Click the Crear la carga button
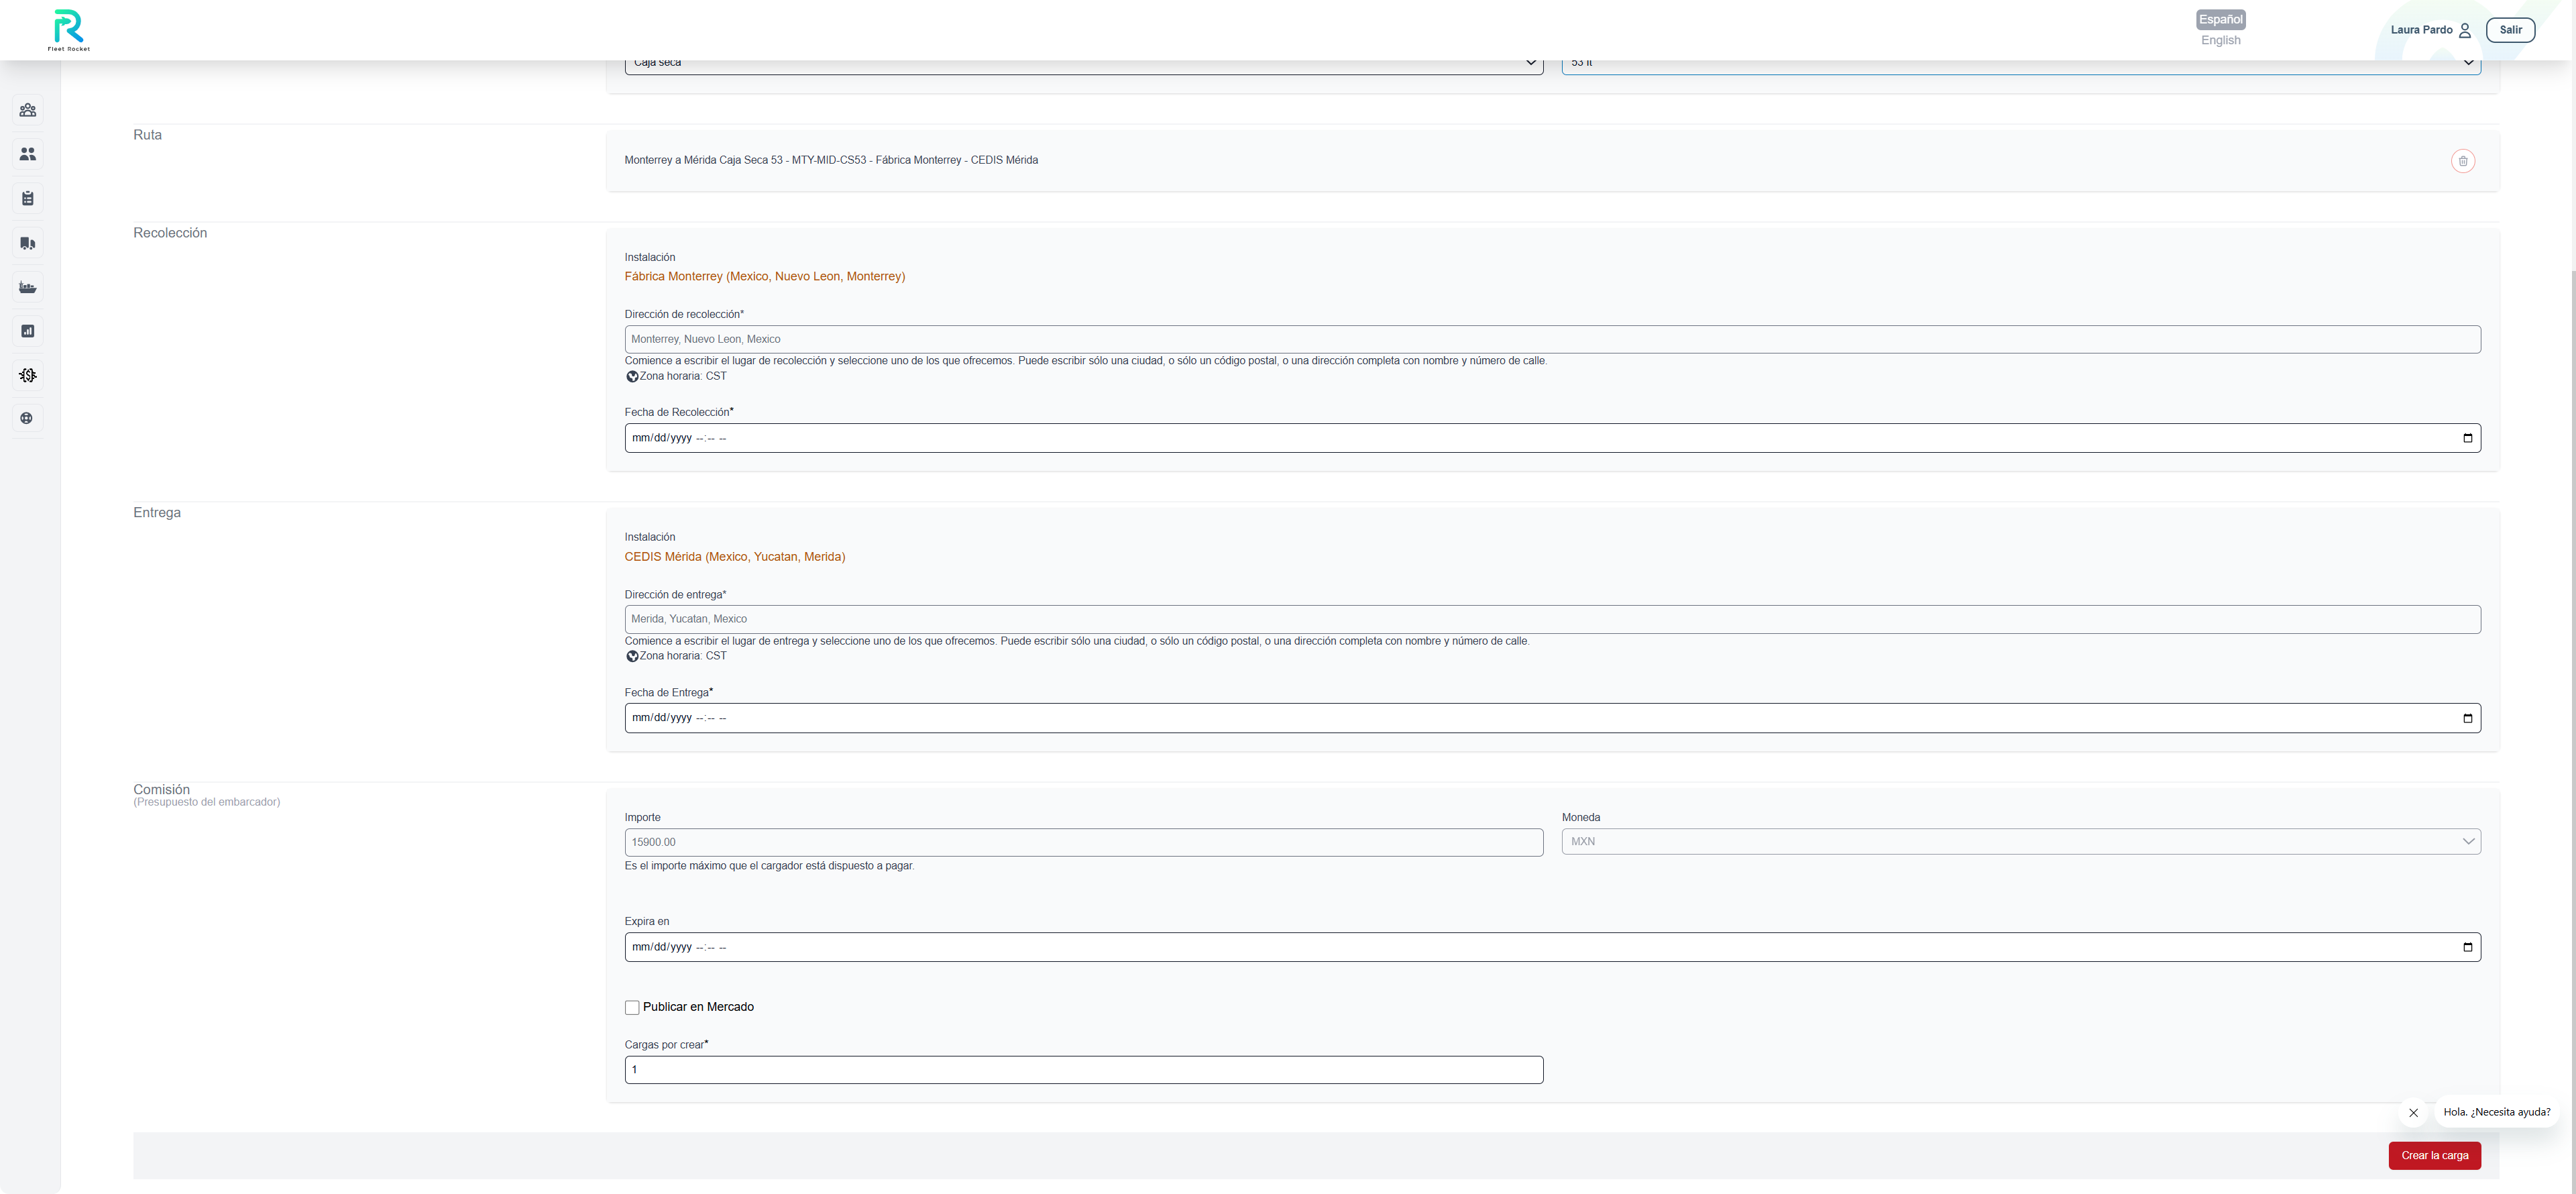This screenshot has height=1194, width=2576. coord(2434,1155)
